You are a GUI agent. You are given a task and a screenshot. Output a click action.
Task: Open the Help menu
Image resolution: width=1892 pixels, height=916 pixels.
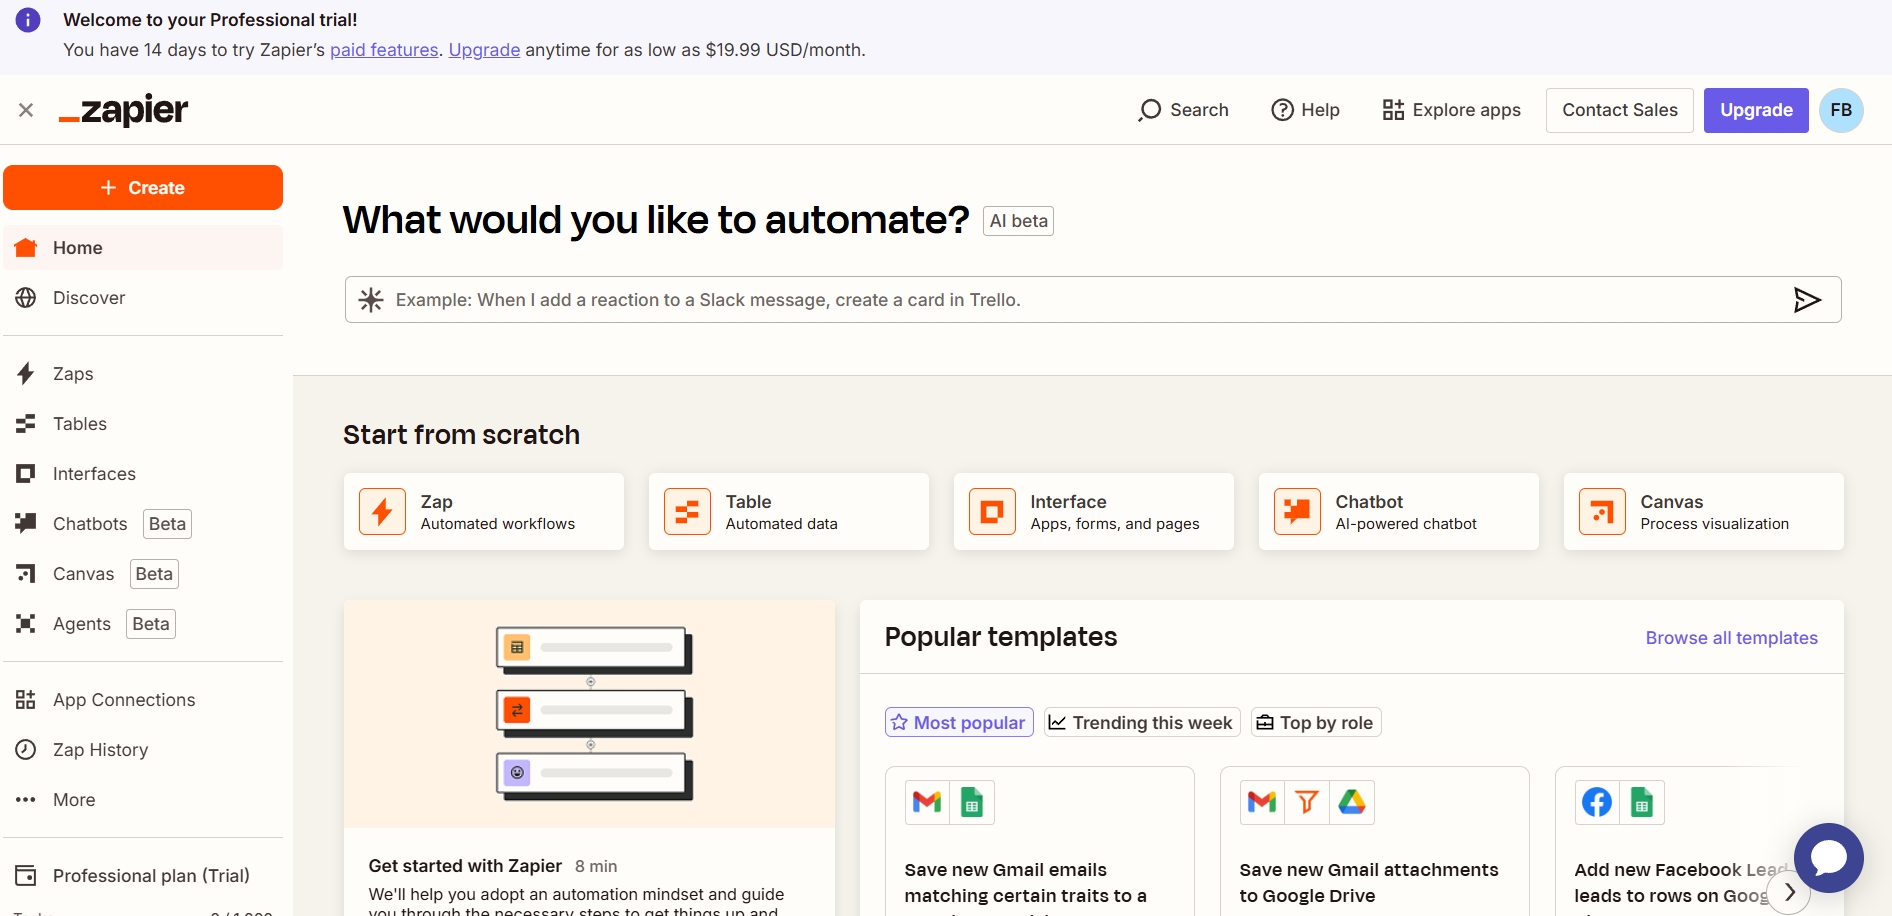(1305, 110)
